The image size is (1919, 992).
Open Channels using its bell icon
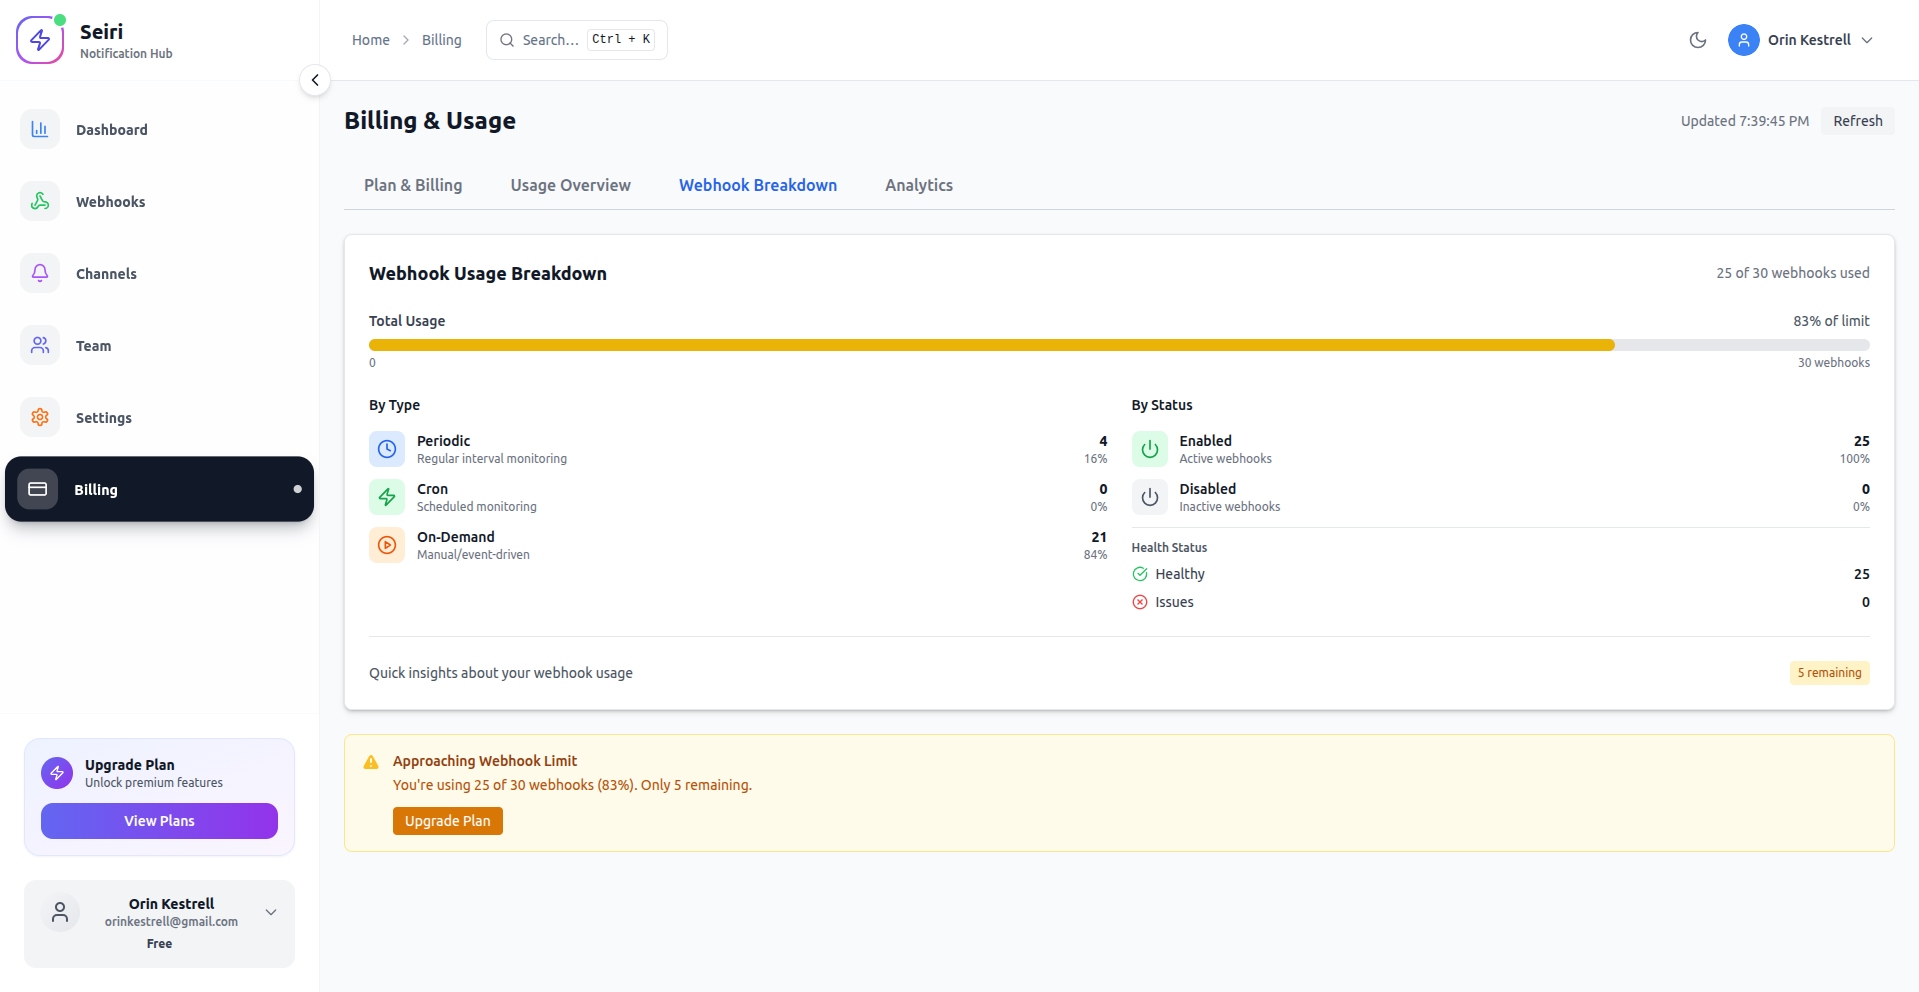pos(39,273)
